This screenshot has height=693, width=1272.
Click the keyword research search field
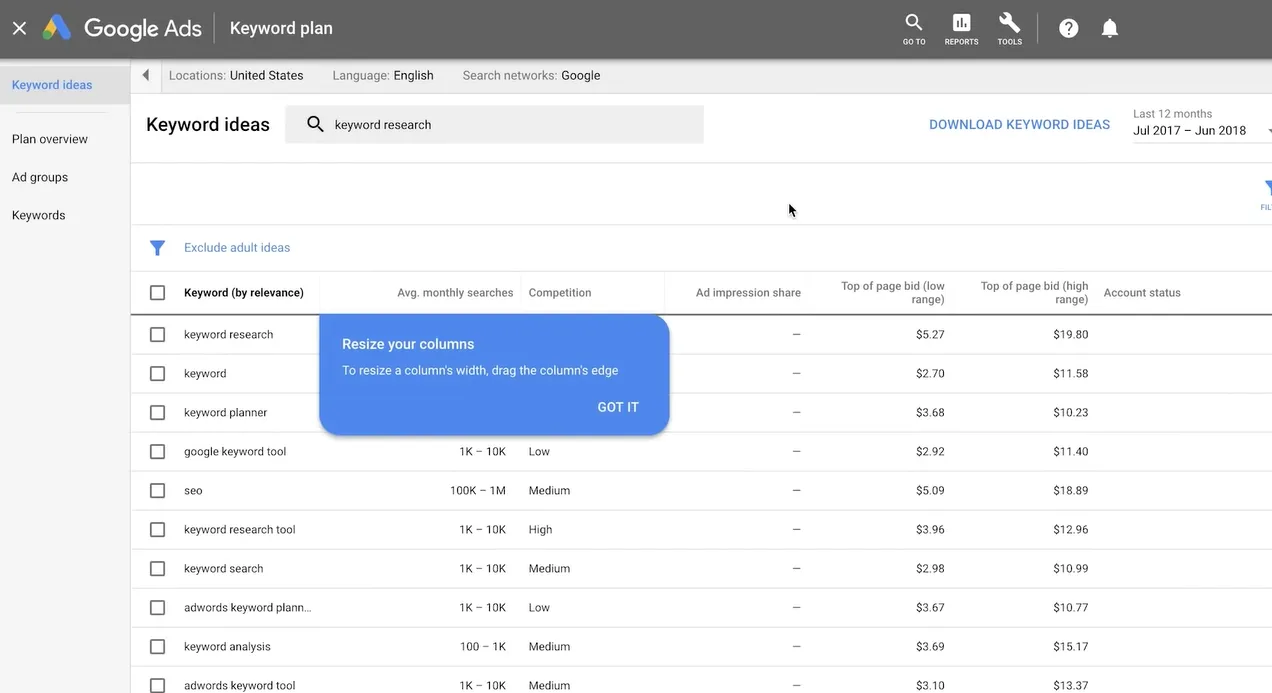click(x=494, y=125)
